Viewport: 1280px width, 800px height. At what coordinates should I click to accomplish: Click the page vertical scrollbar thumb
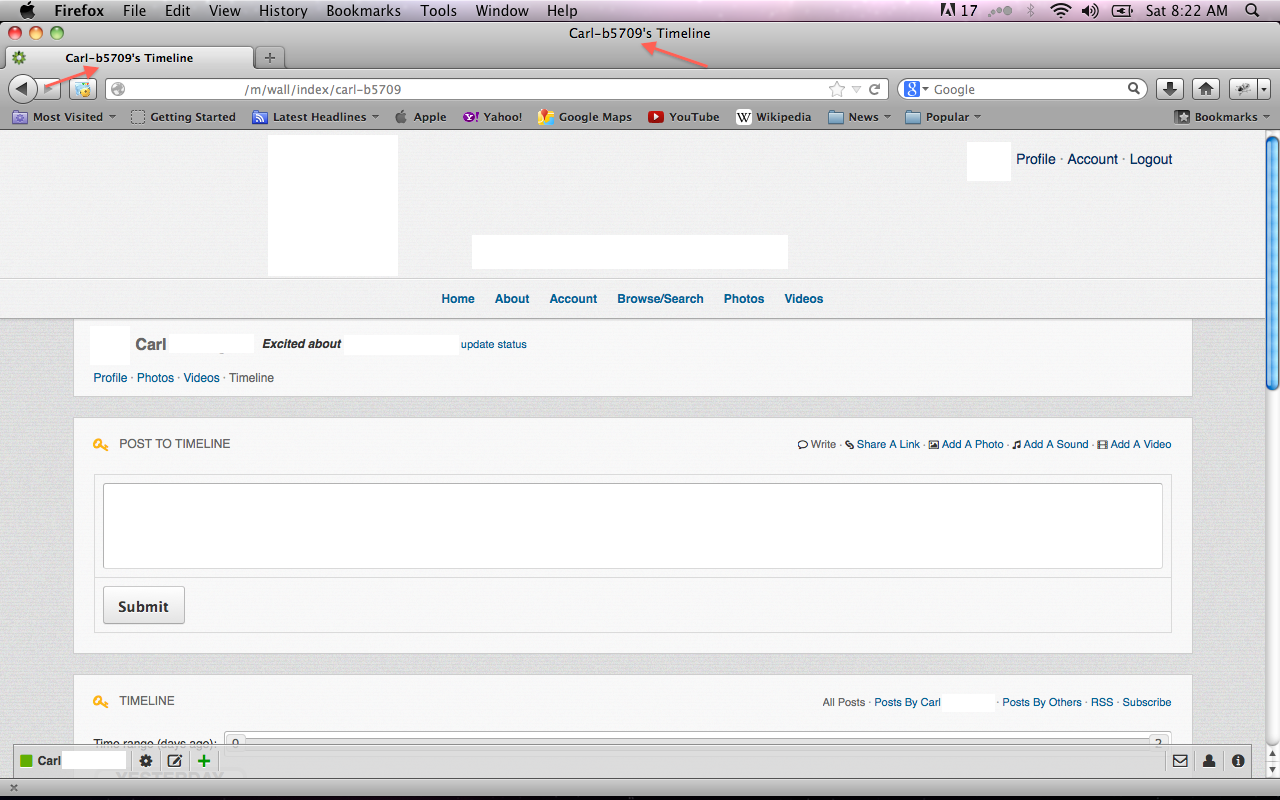coord(1272,262)
